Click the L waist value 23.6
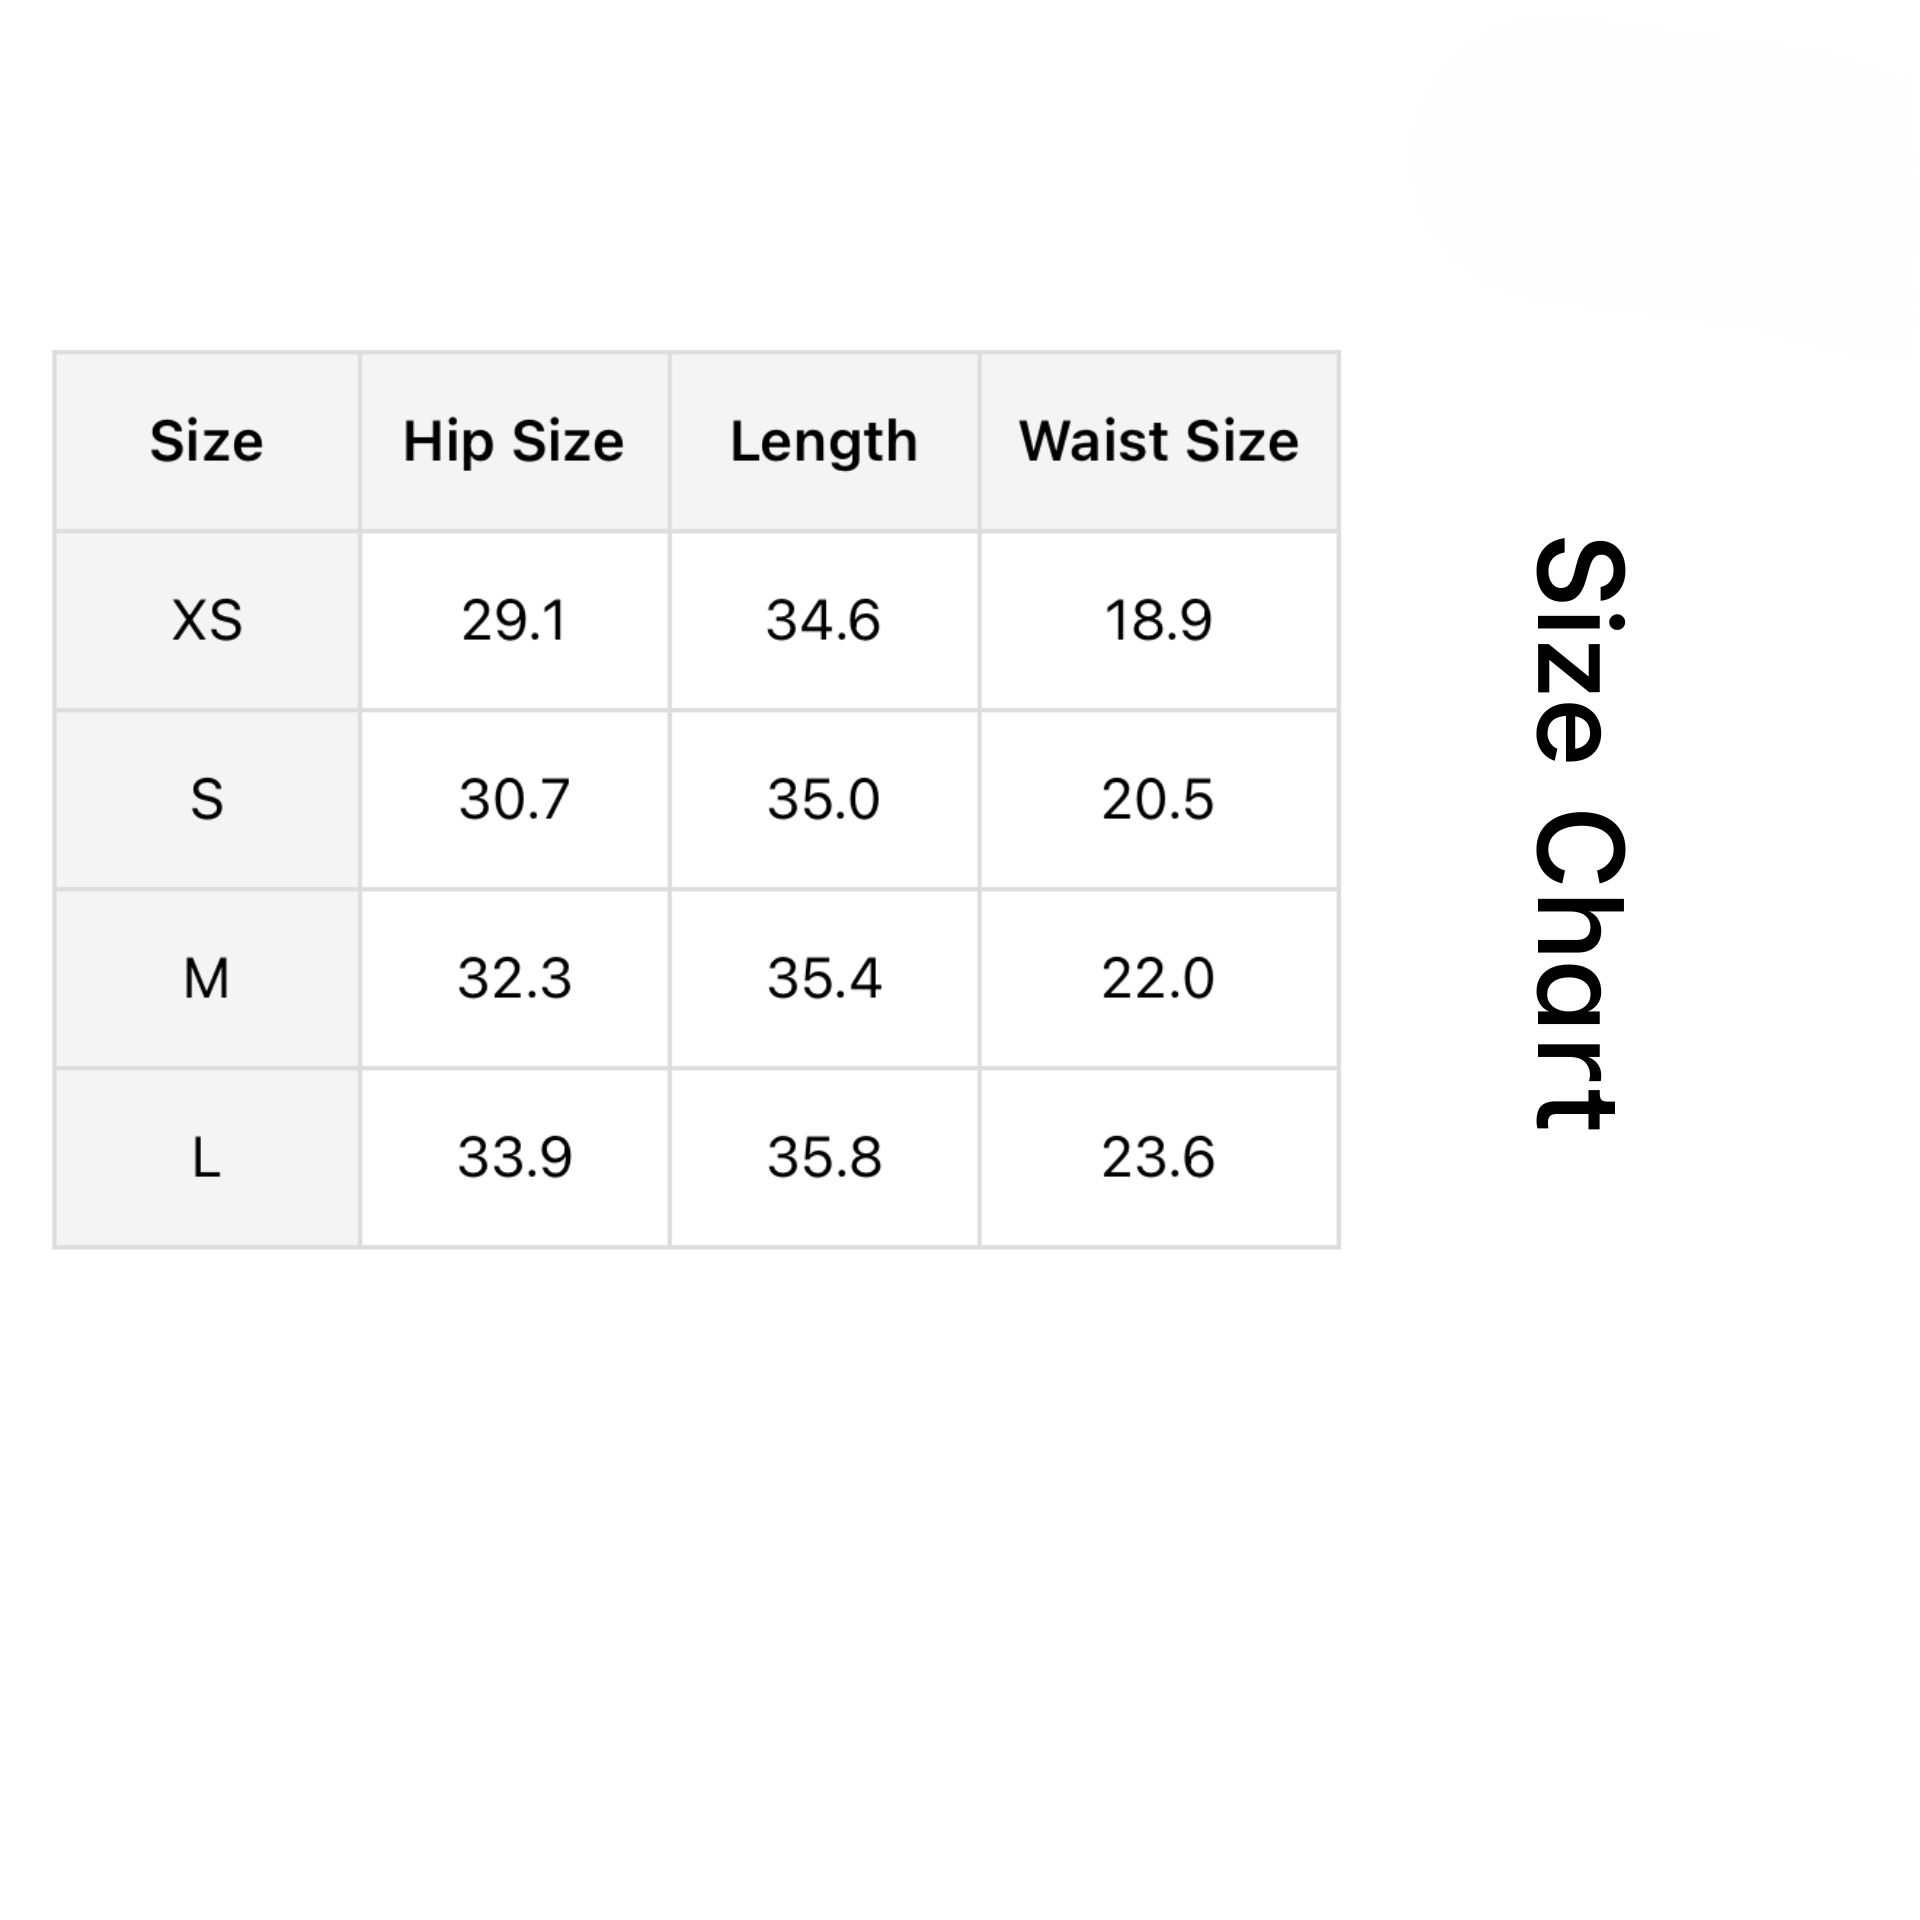1920x1920 pixels. point(1158,1157)
